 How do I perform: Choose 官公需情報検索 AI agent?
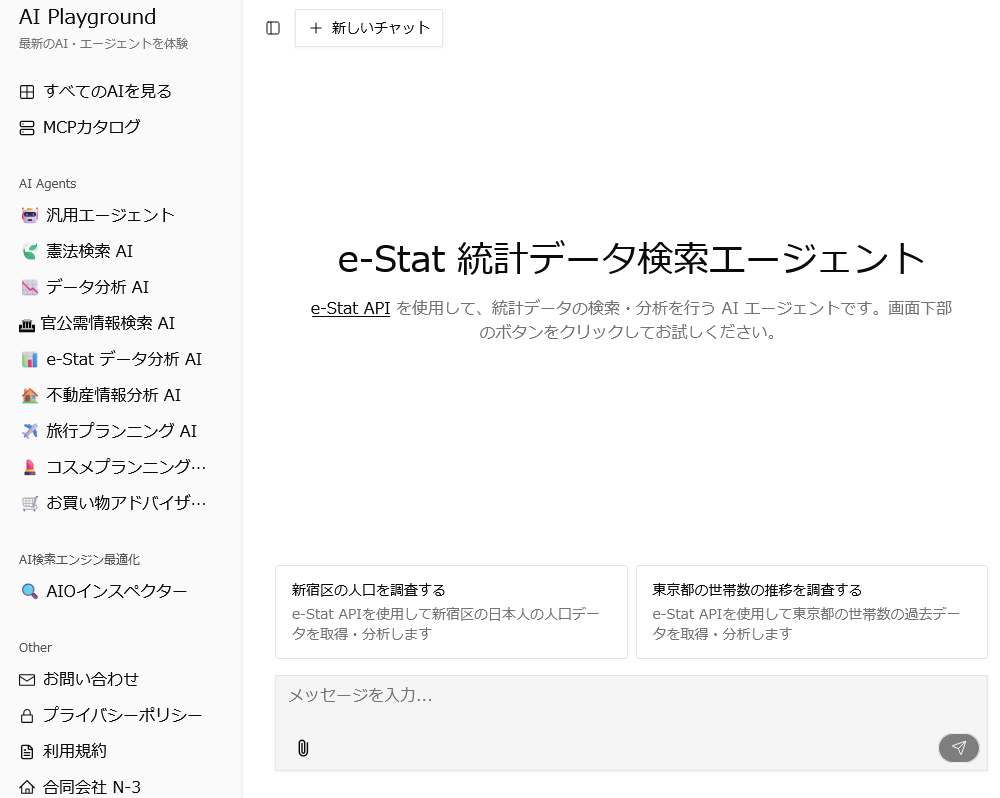[107, 323]
